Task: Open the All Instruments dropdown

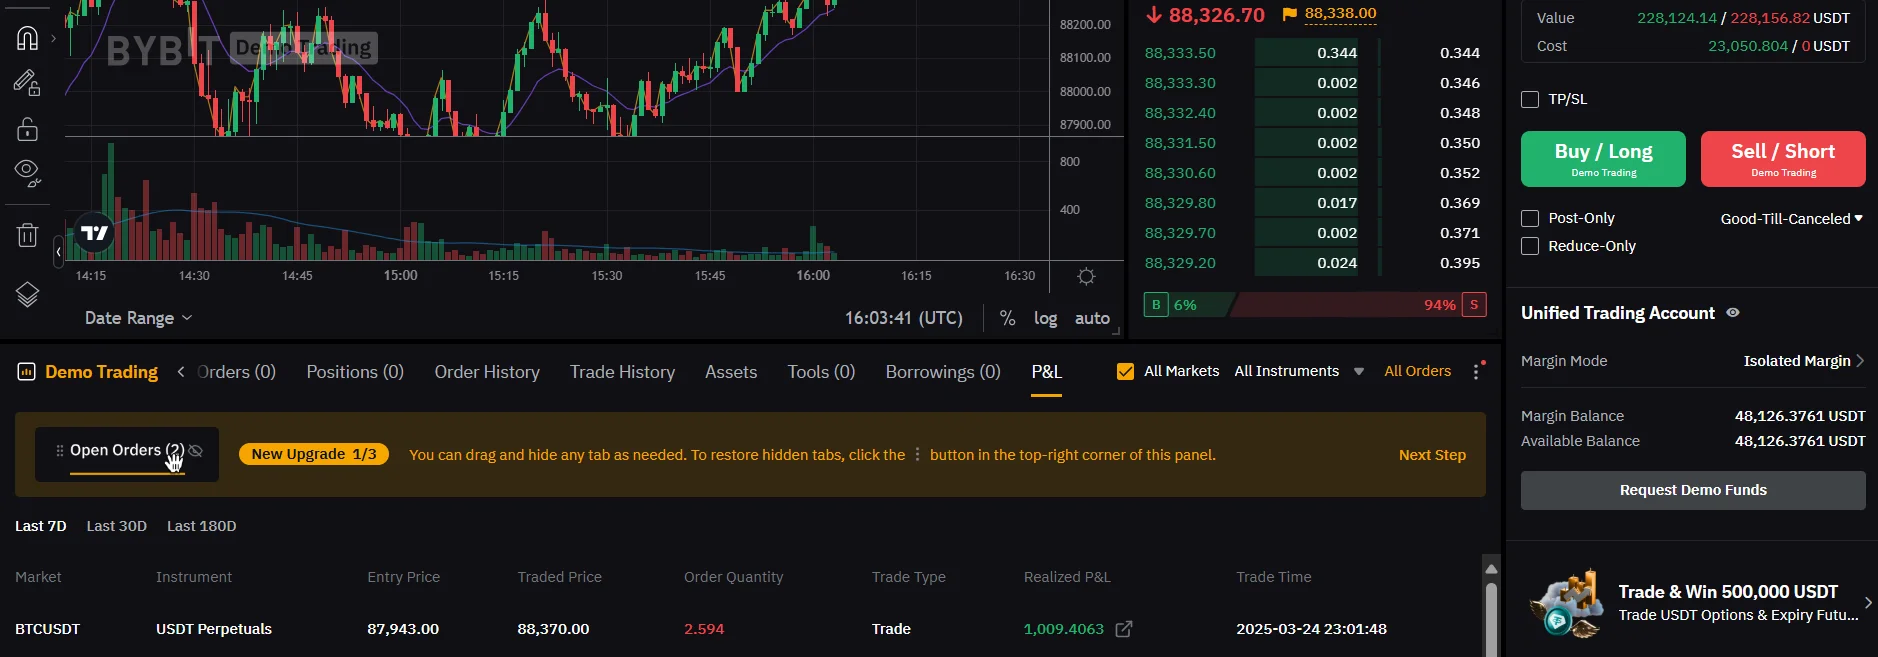Action: point(1299,371)
